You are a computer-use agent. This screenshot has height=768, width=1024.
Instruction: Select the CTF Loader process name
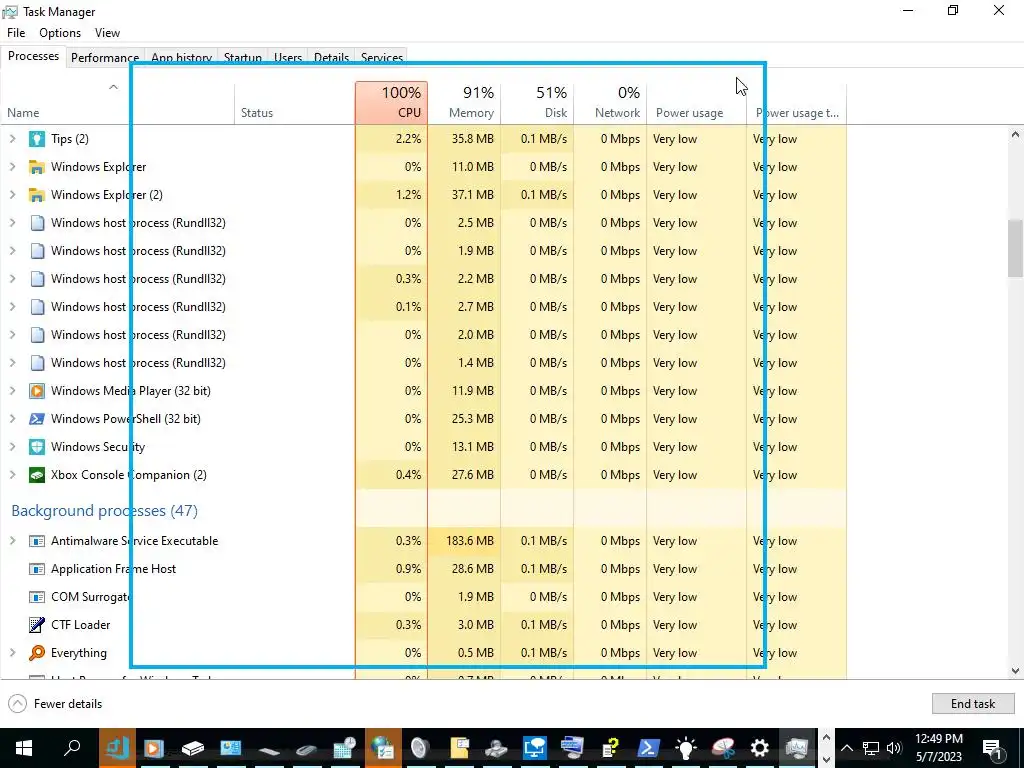coord(80,625)
